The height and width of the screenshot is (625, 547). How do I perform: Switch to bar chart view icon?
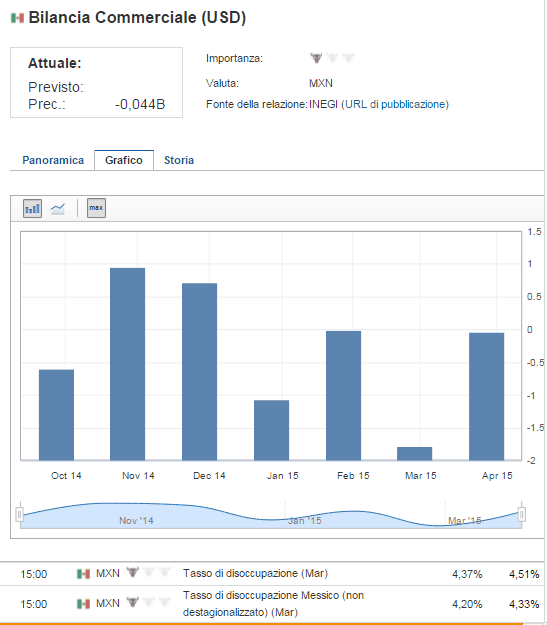32,208
